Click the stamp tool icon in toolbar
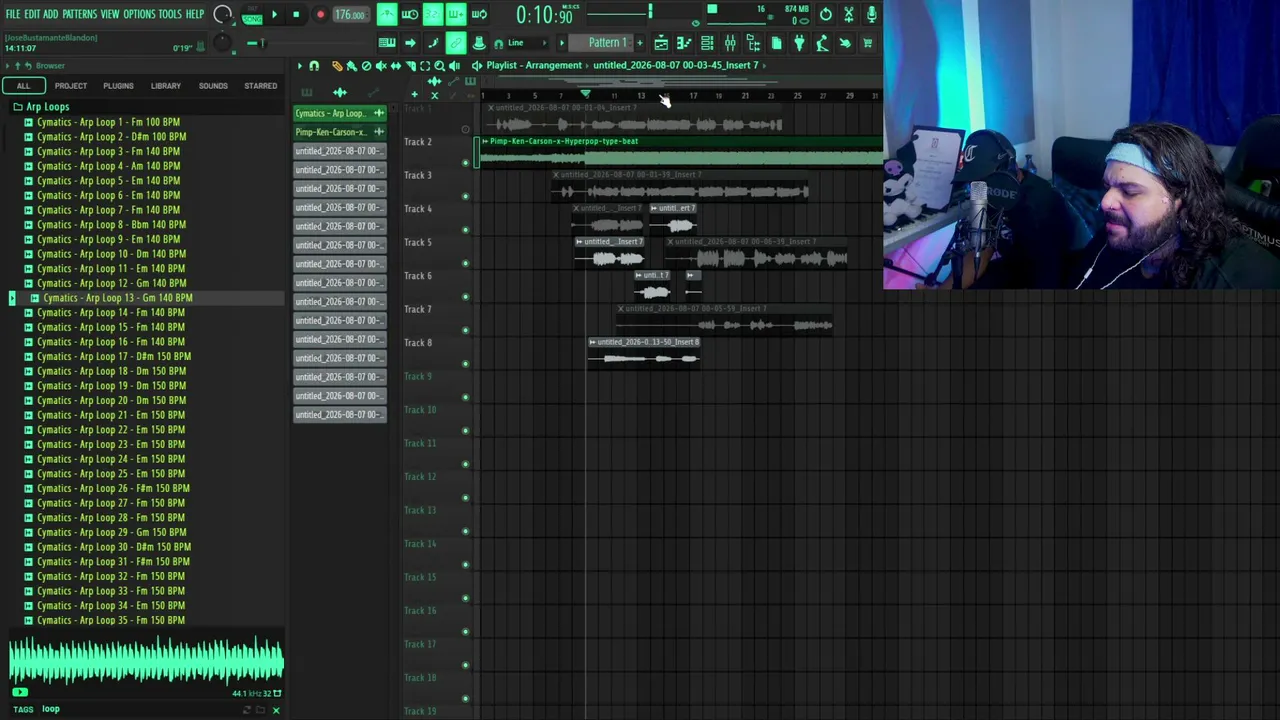1280x720 pixels. click(x=479, y=43)
